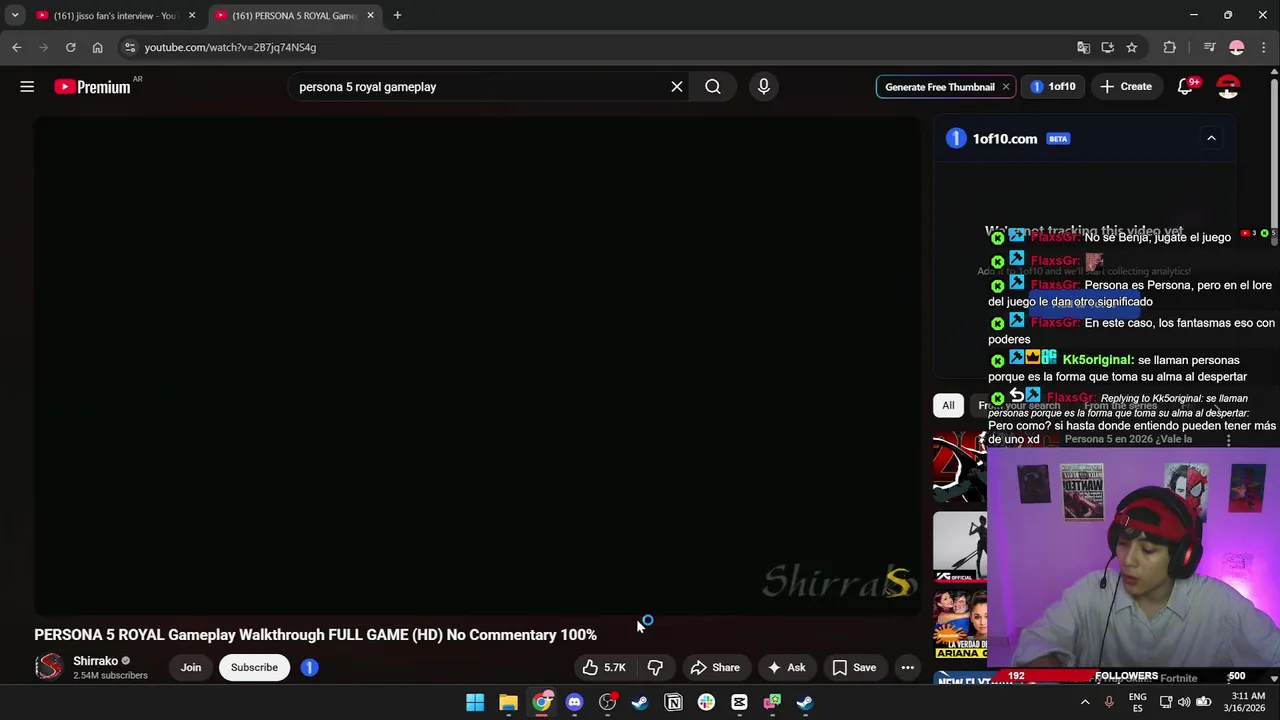This screenshot has width=1280, height=720.
Task: Open the ENG ES language switcher
Action: coord(1138,703)
